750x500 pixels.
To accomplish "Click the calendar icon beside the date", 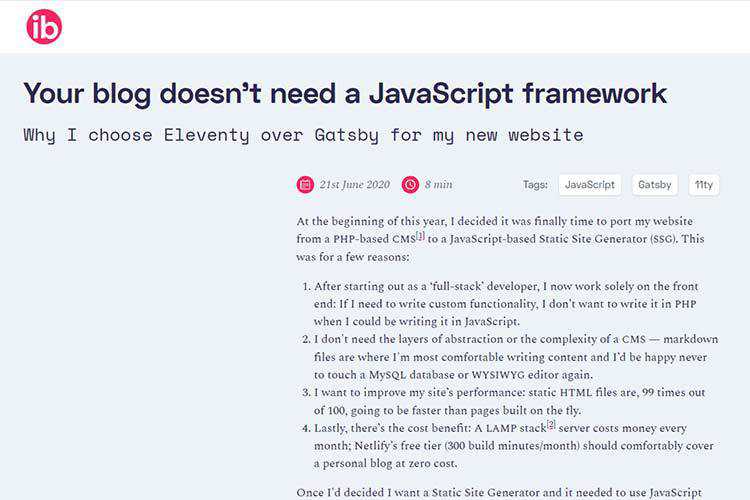I will pyautogui.click(x=305, y=184).
